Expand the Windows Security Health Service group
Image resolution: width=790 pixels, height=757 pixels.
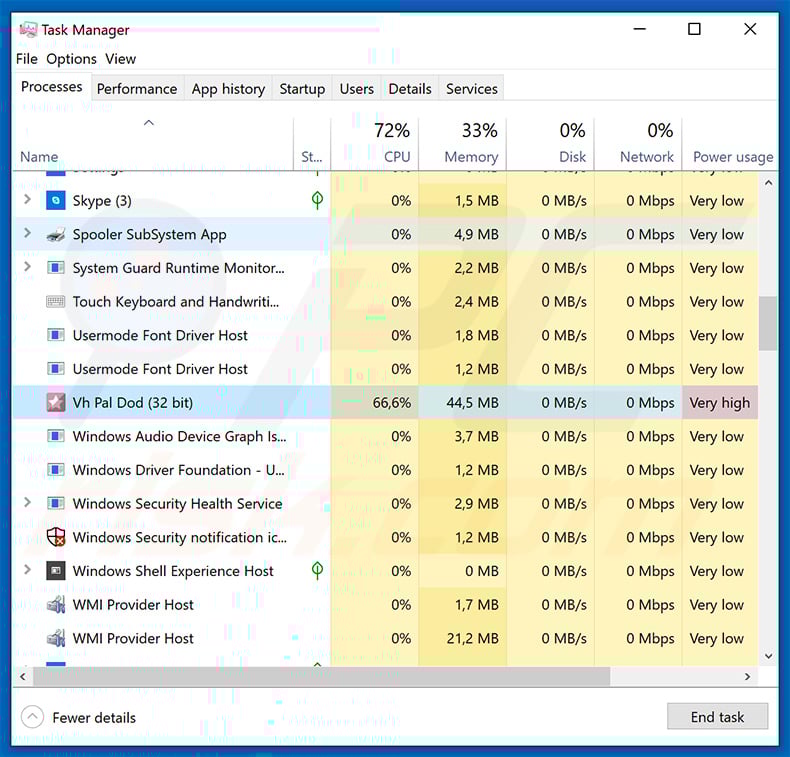28,502
